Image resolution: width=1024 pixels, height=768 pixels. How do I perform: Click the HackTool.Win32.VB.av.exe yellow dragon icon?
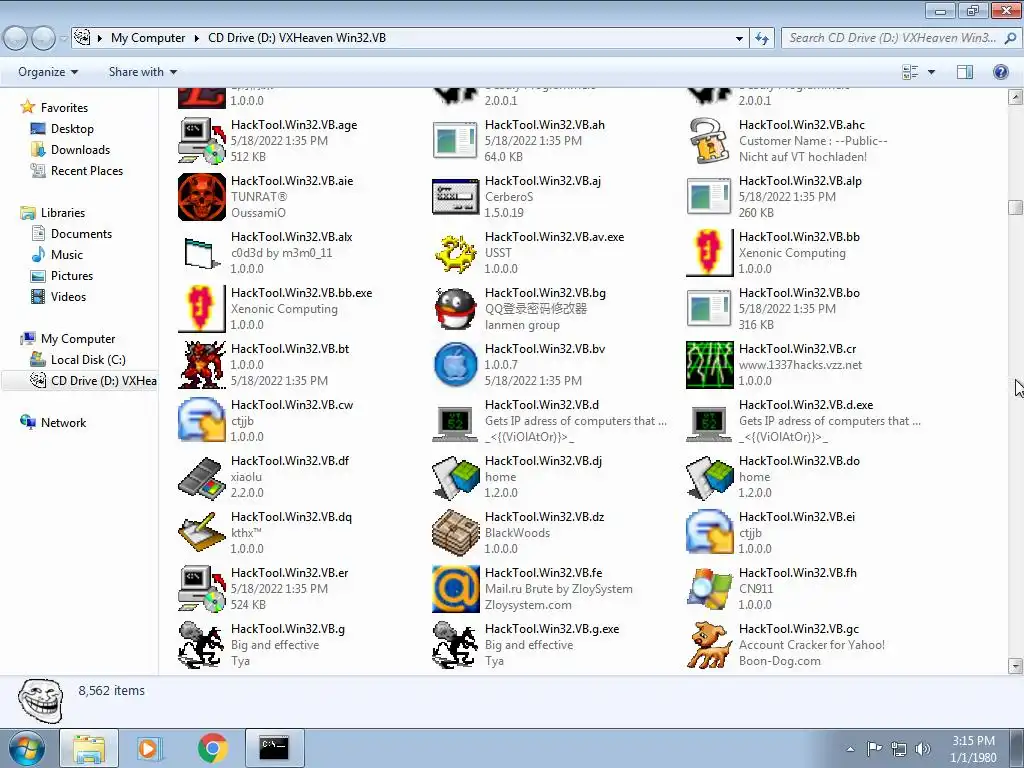coord(456,253)
